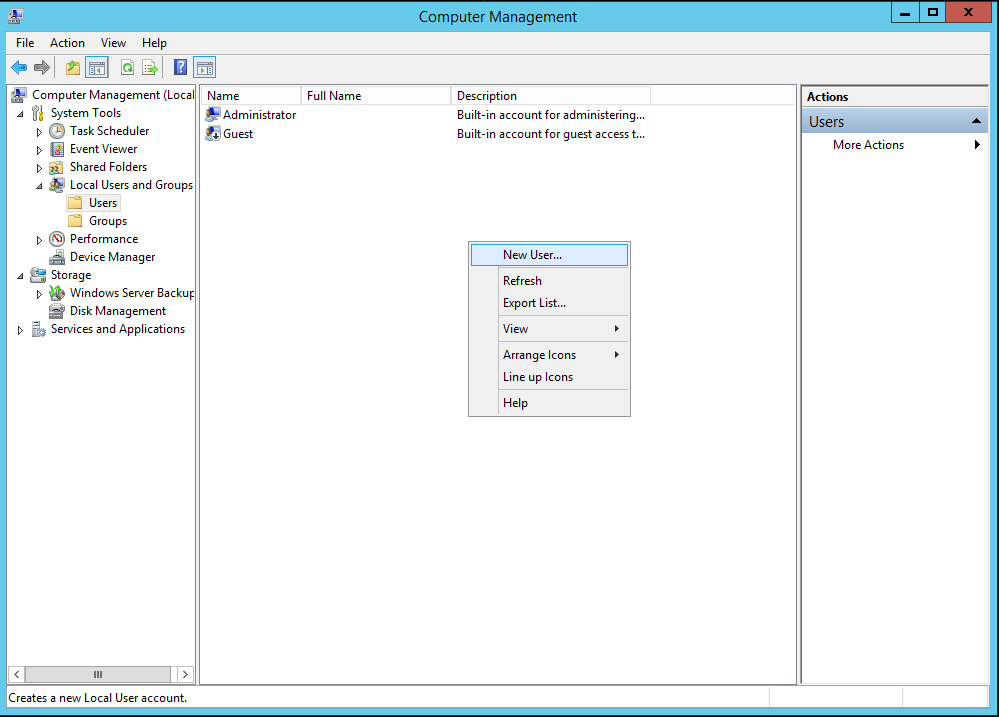Sort by the Name column header
The width and height of the screenshot is (999, 717).
pyautogui.click(x=251, y=96)
